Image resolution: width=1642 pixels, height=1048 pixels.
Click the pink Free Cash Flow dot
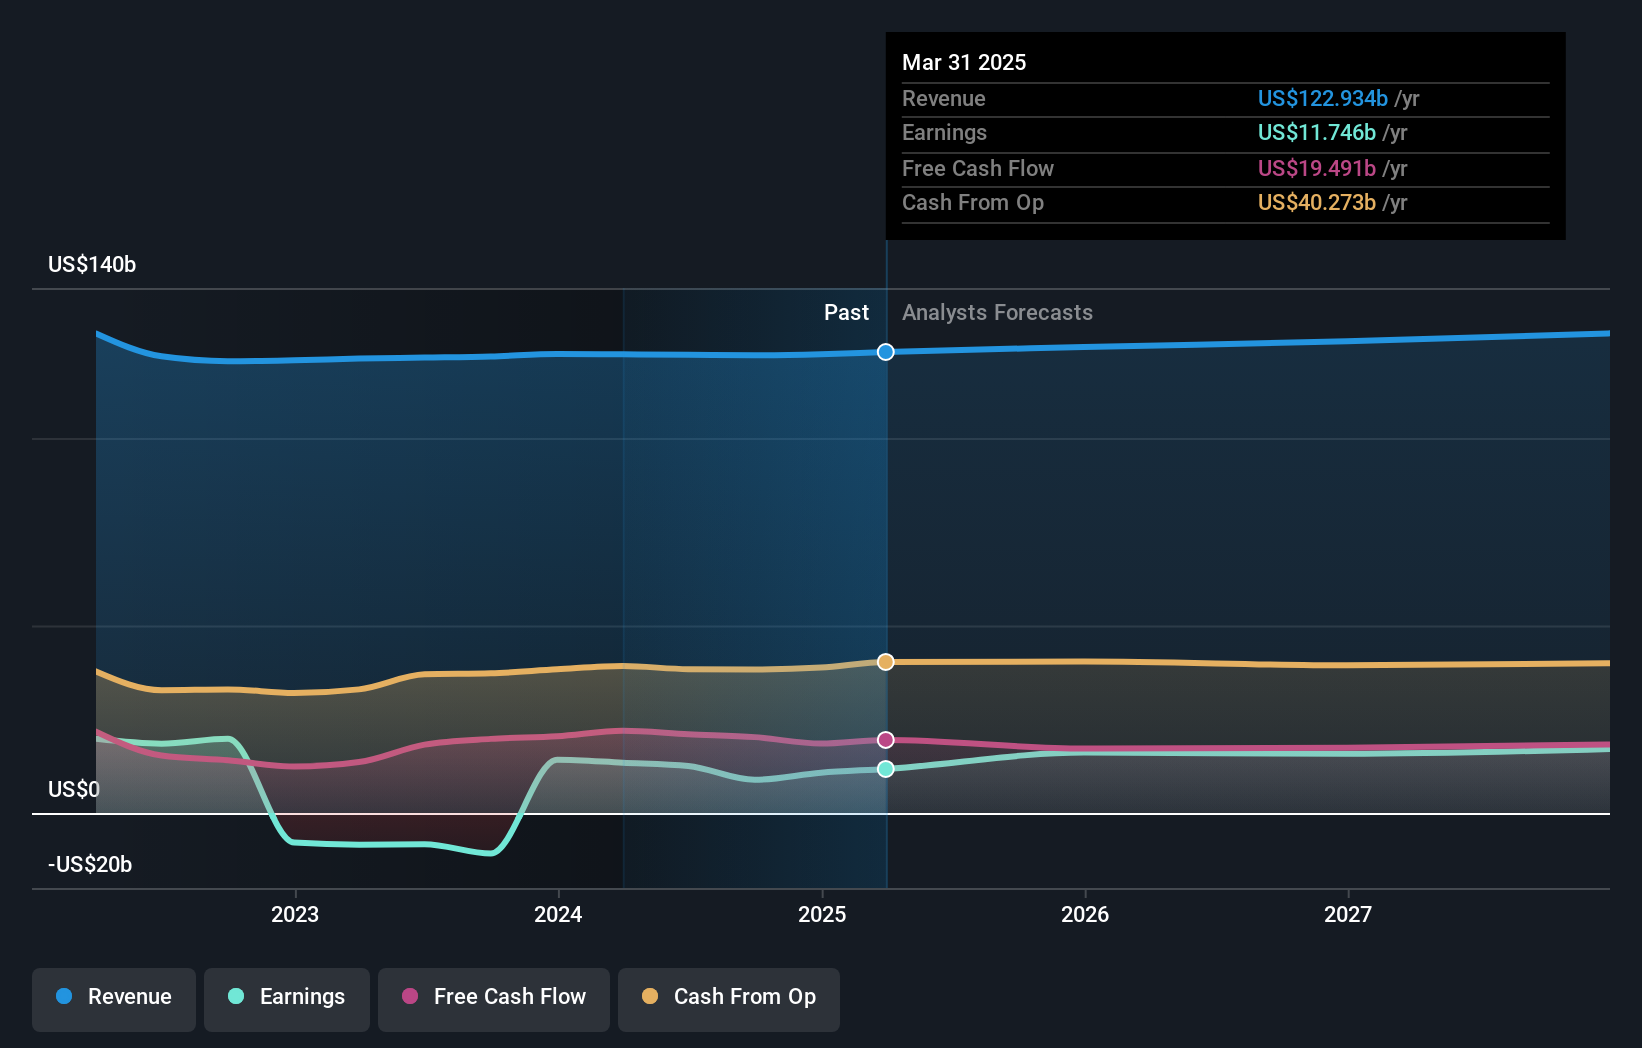pyautogui.click(x=410, y=996)
